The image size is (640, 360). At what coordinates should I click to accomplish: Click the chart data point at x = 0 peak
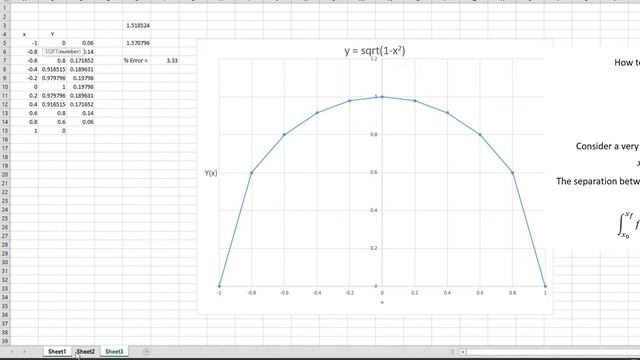pyautogui.click(x=382, y=97)
